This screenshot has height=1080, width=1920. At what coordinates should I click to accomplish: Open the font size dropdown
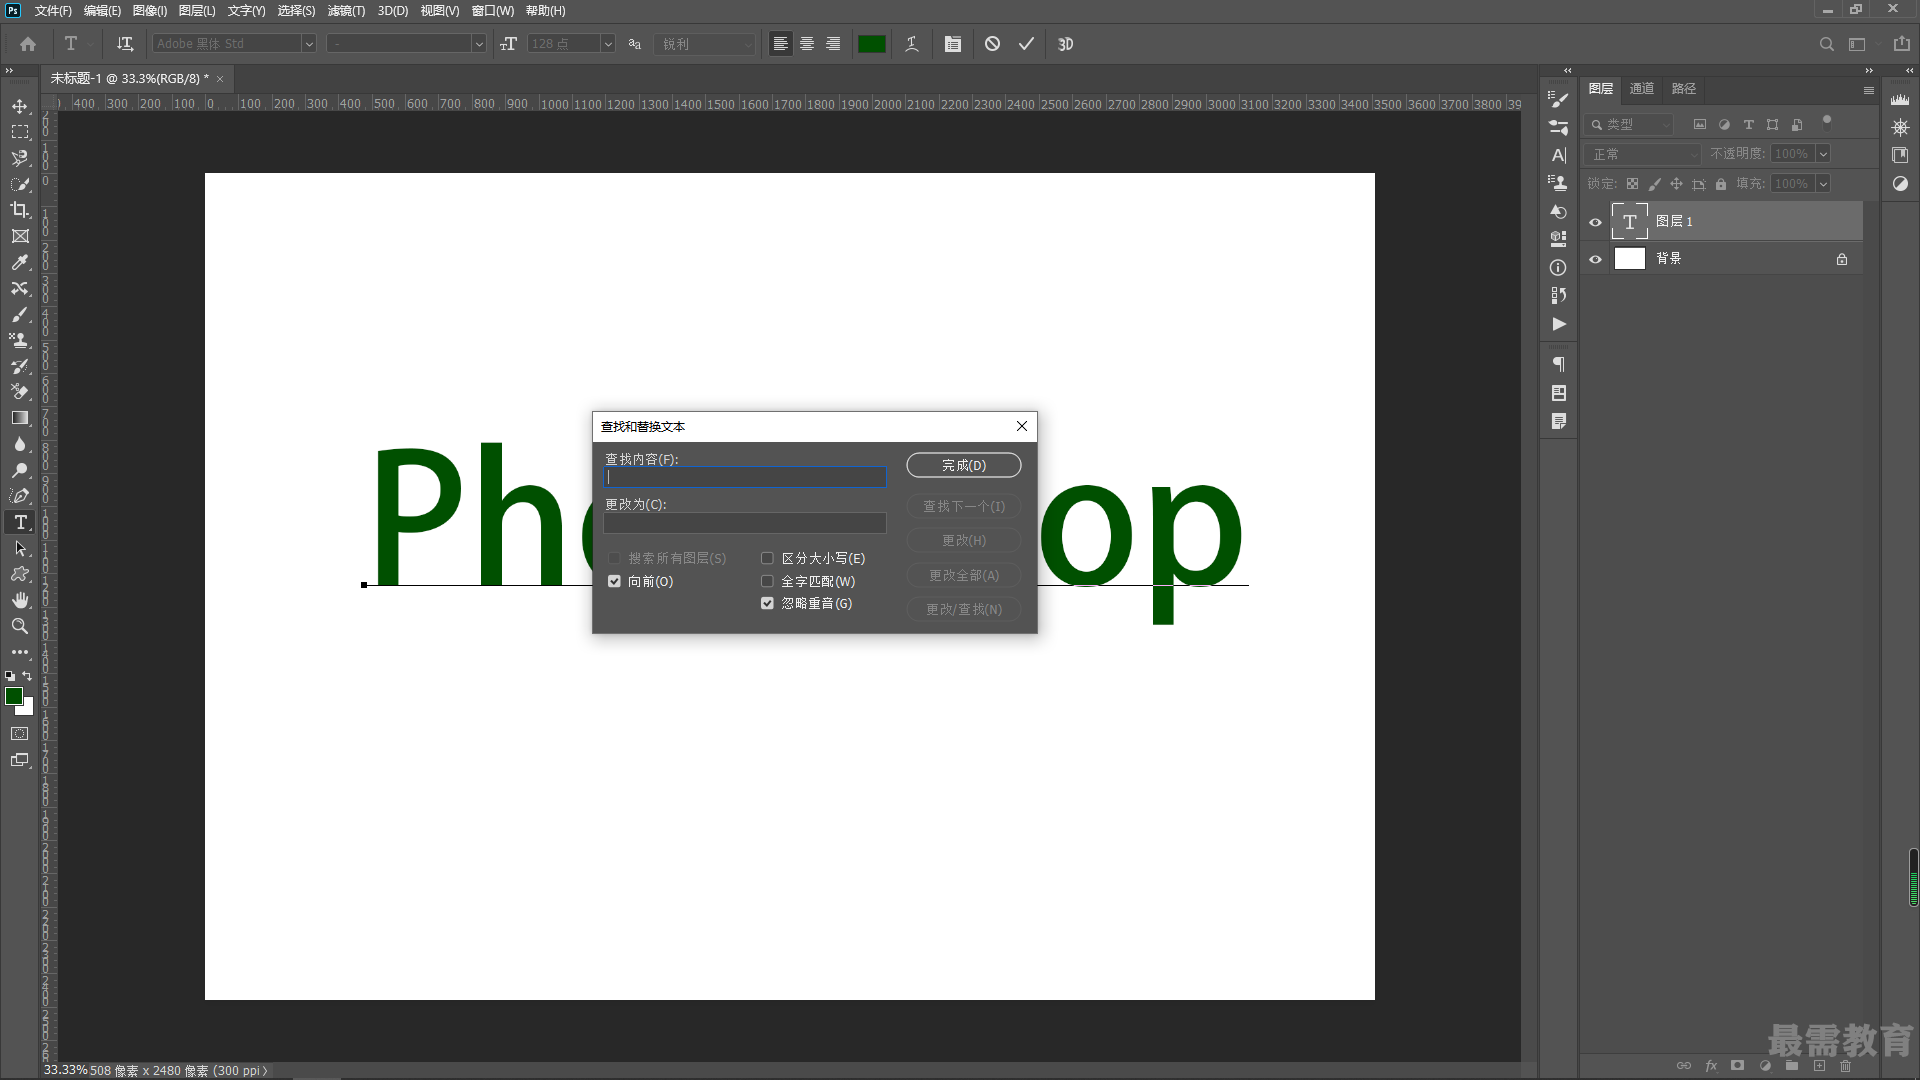point(607,44)
